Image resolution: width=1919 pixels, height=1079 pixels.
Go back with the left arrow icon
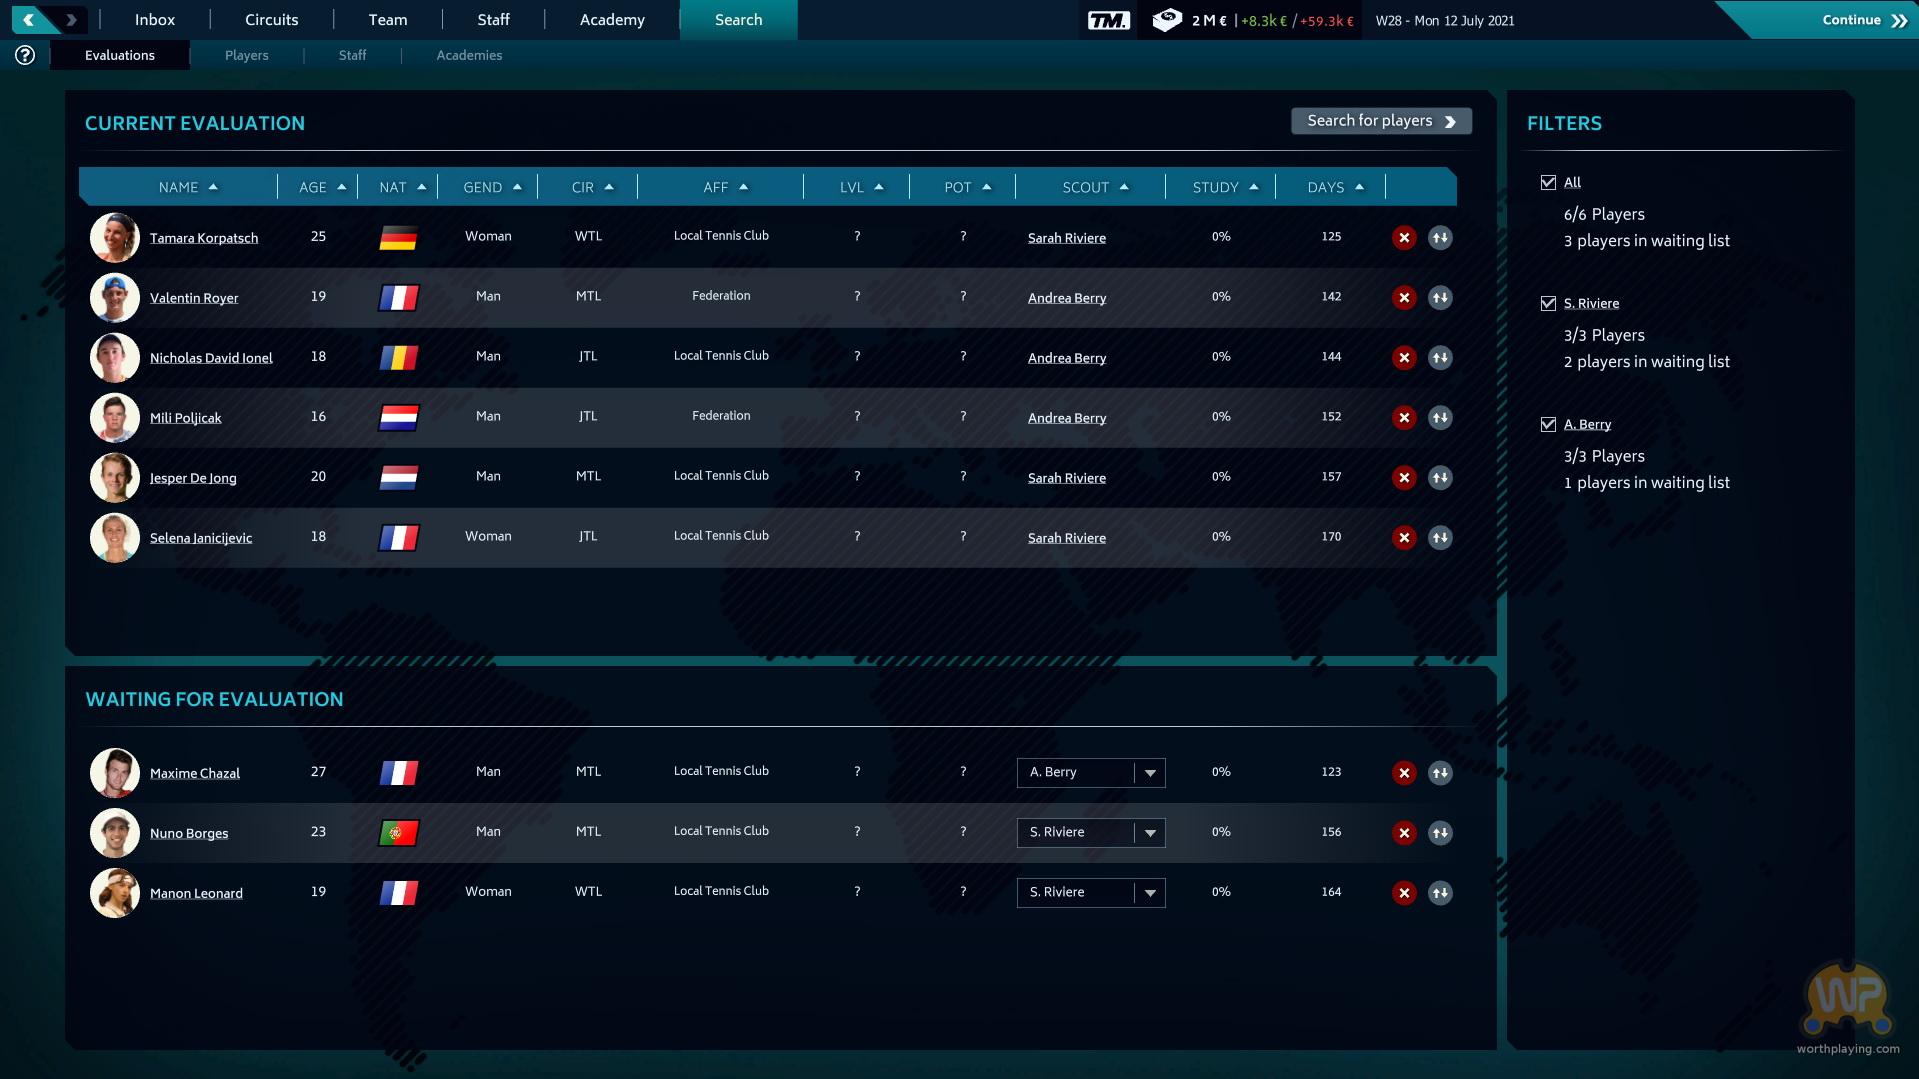(x=29, y=19)
